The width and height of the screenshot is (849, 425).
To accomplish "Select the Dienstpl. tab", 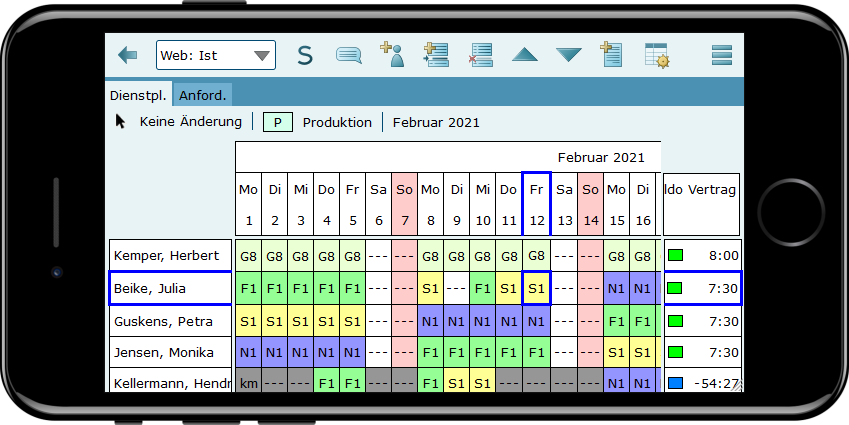I will click(x=139, y=96).
